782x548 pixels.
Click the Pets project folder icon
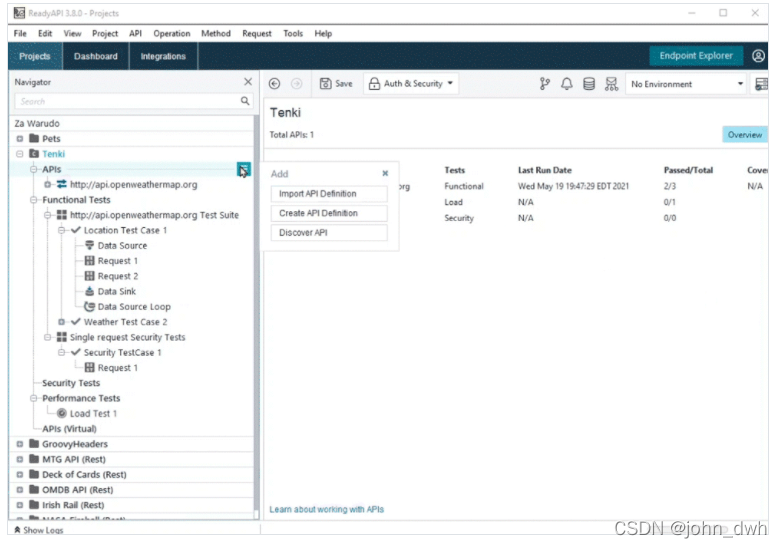34,138
